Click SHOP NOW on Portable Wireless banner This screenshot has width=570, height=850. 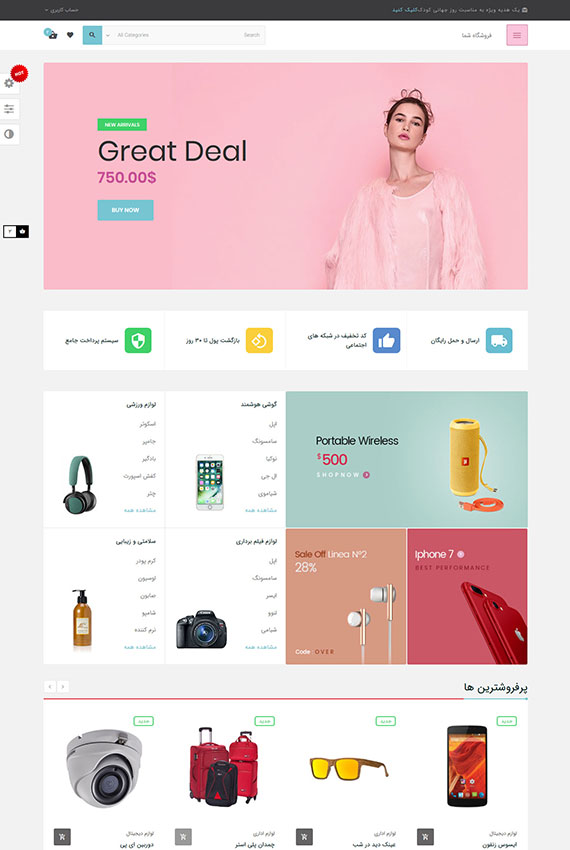(343, 475)
